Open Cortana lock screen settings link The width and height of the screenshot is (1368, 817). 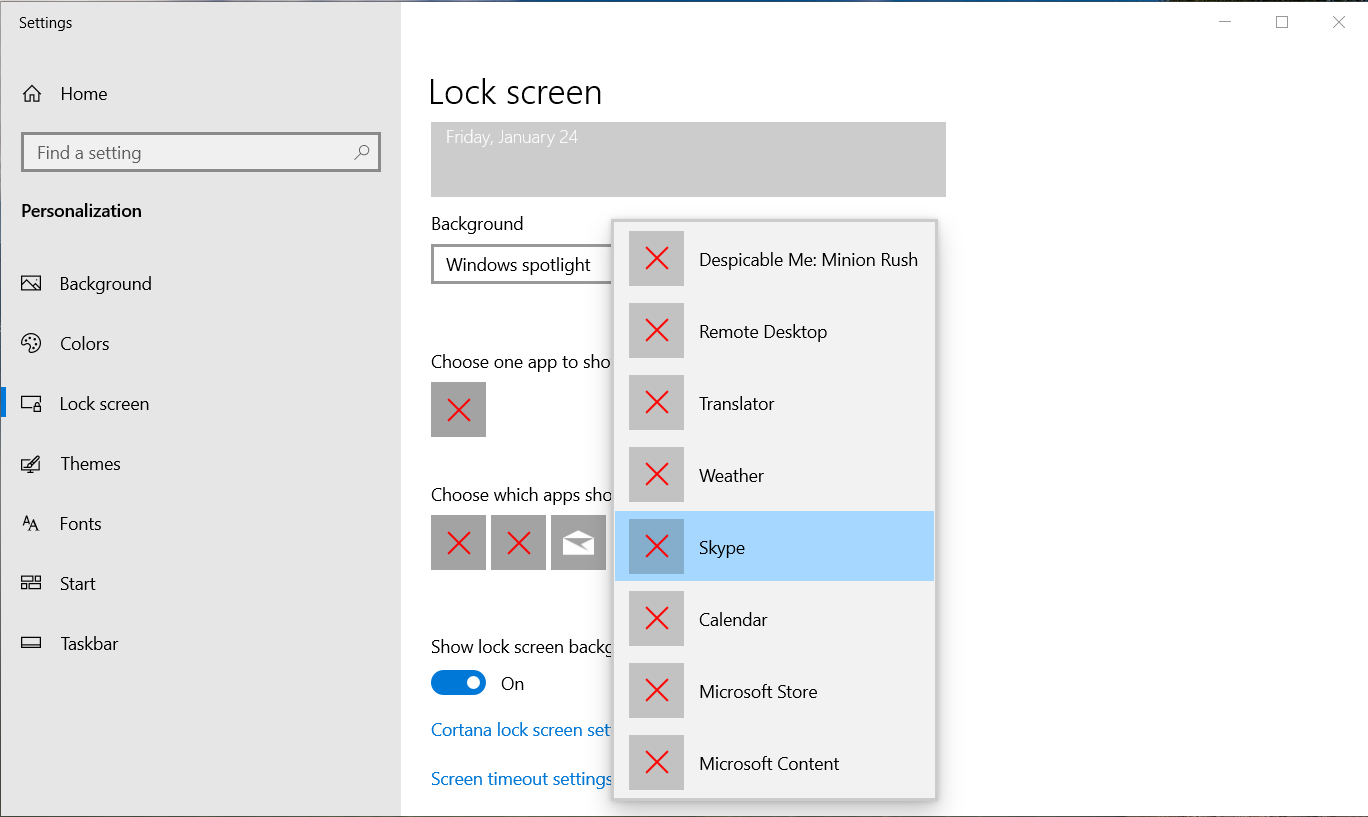coord(521,730)
